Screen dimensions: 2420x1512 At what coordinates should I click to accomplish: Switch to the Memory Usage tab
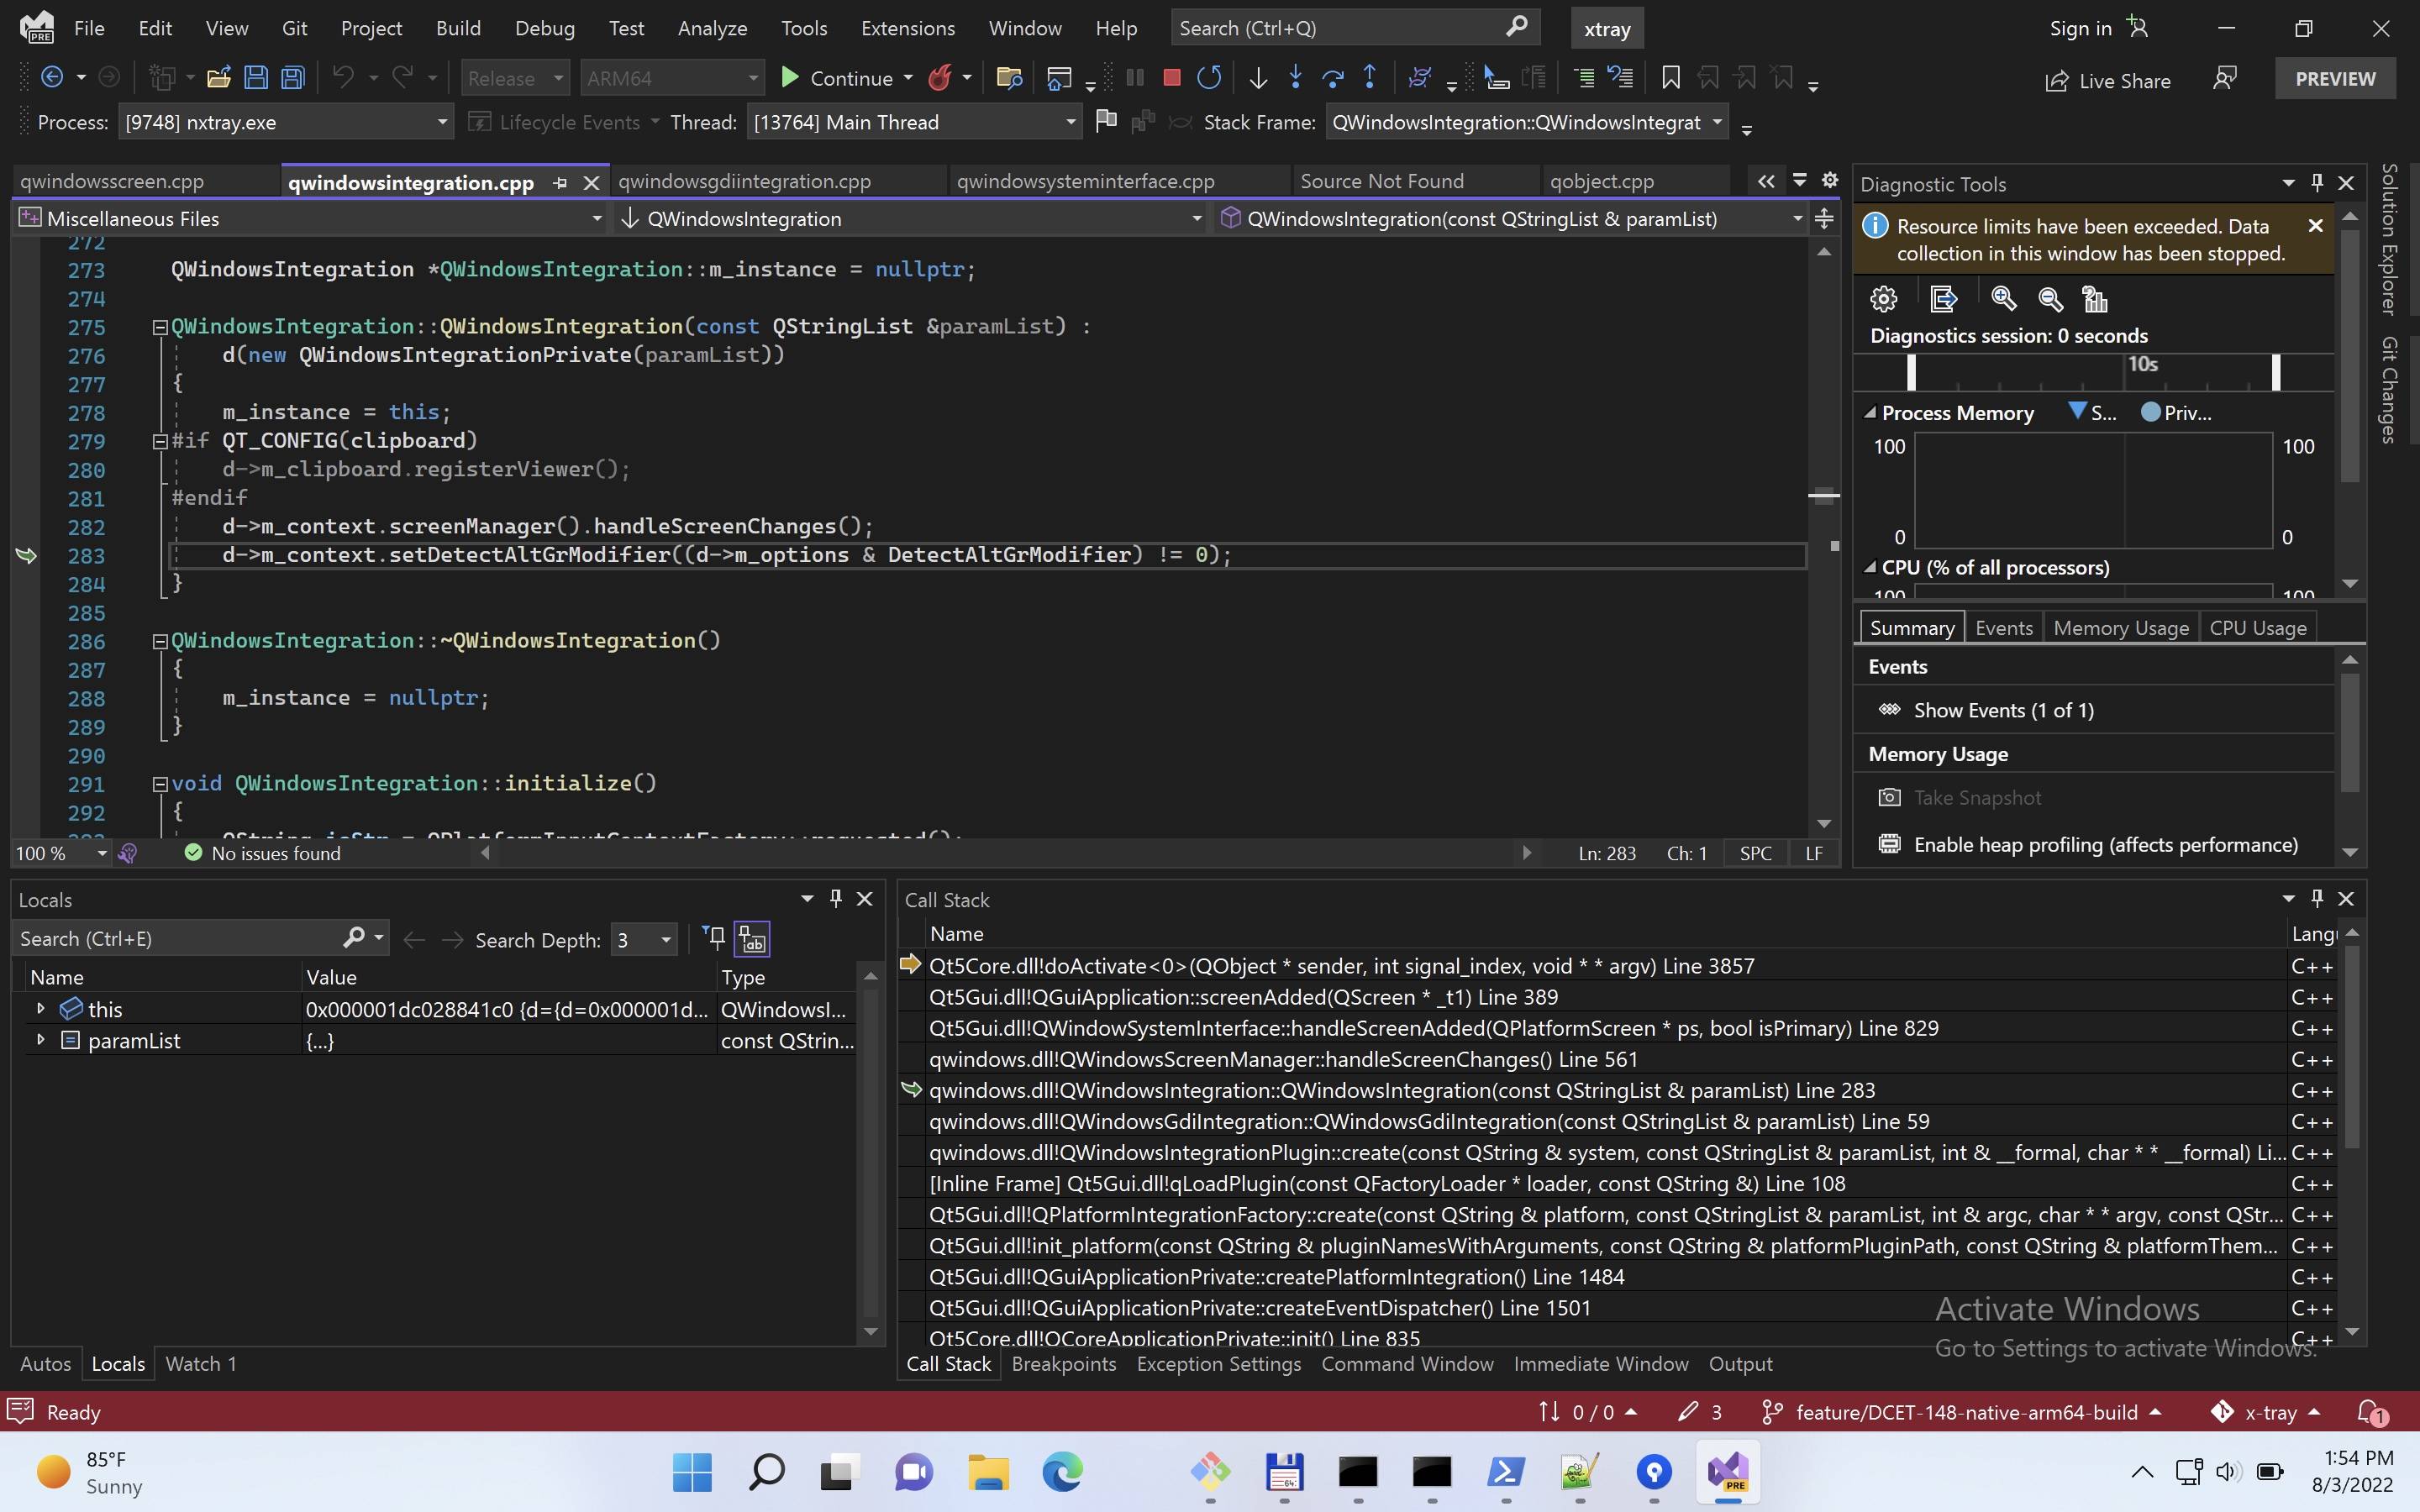point(2120,625)
